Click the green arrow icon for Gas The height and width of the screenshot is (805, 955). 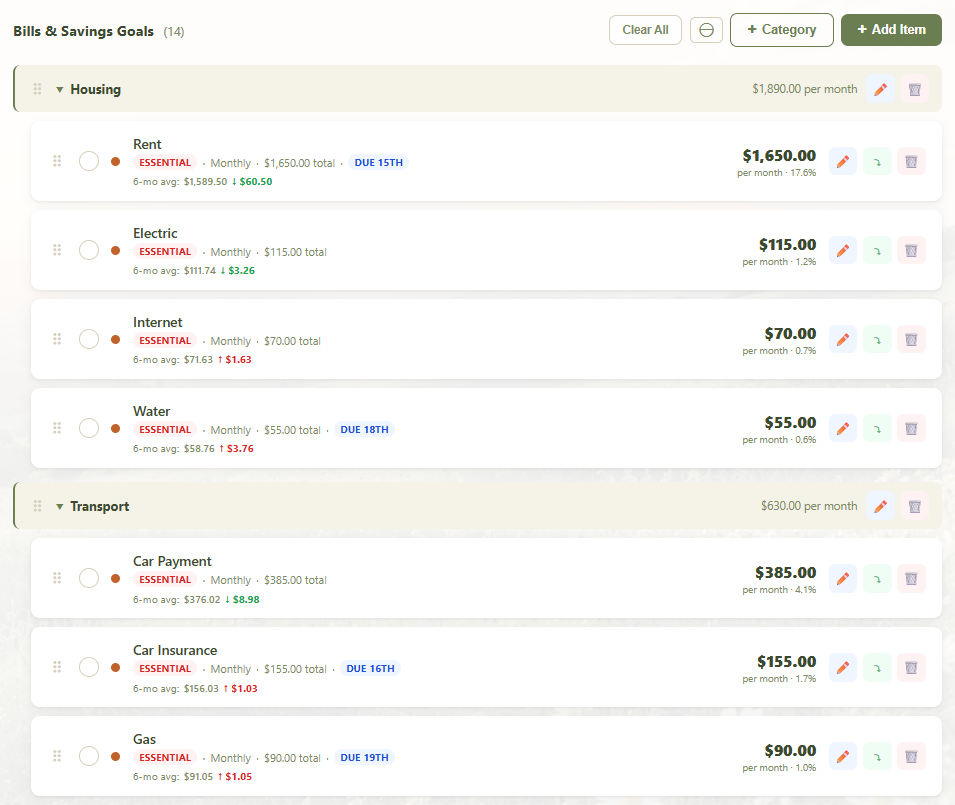pyautogui.click(x=877, y=756)
